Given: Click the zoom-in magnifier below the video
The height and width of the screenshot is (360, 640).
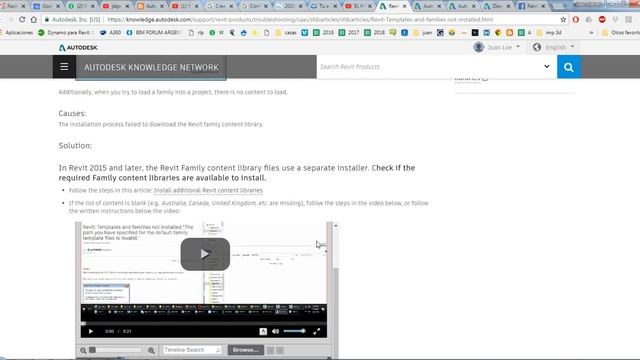Looking at the screenshot, I should (x=151, y=350).
